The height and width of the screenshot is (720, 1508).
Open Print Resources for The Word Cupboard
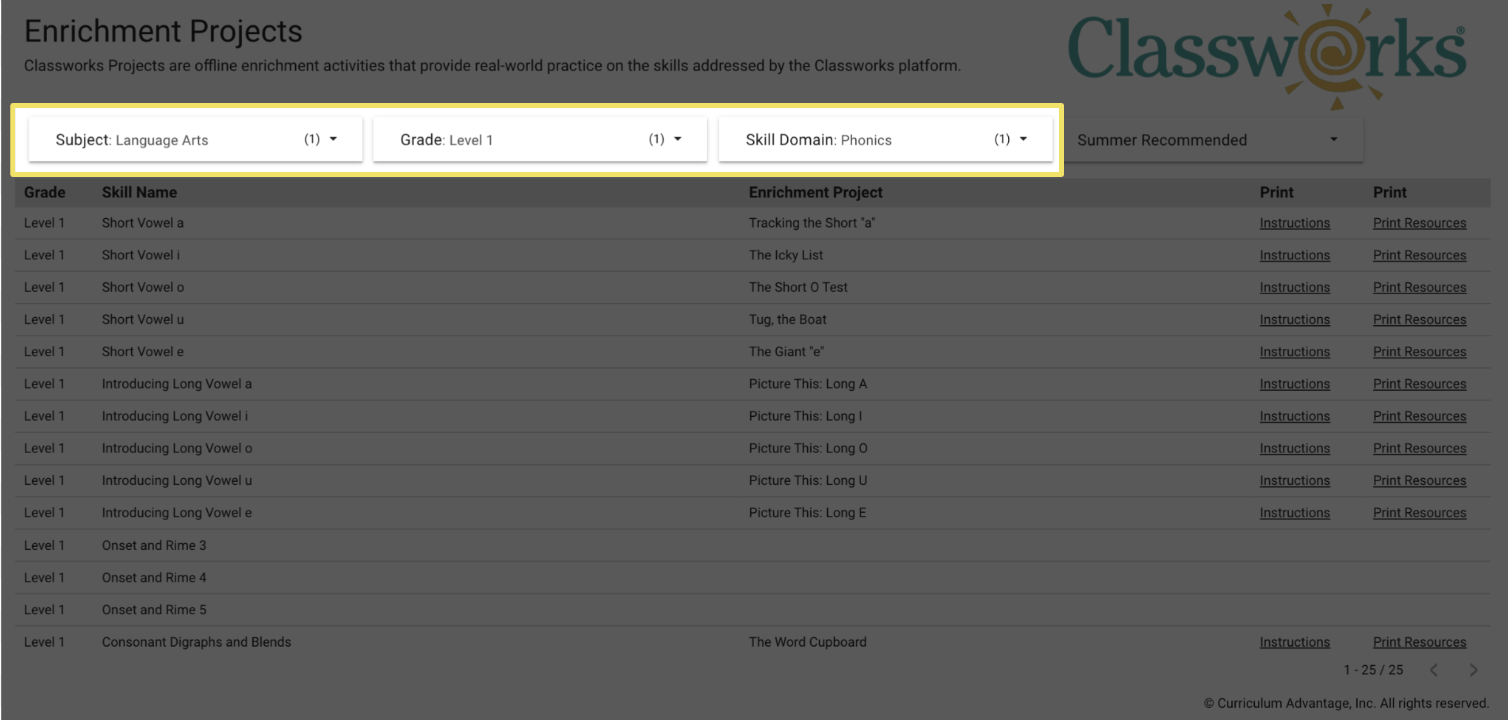pyautogui.click(x=1419, y=642)
